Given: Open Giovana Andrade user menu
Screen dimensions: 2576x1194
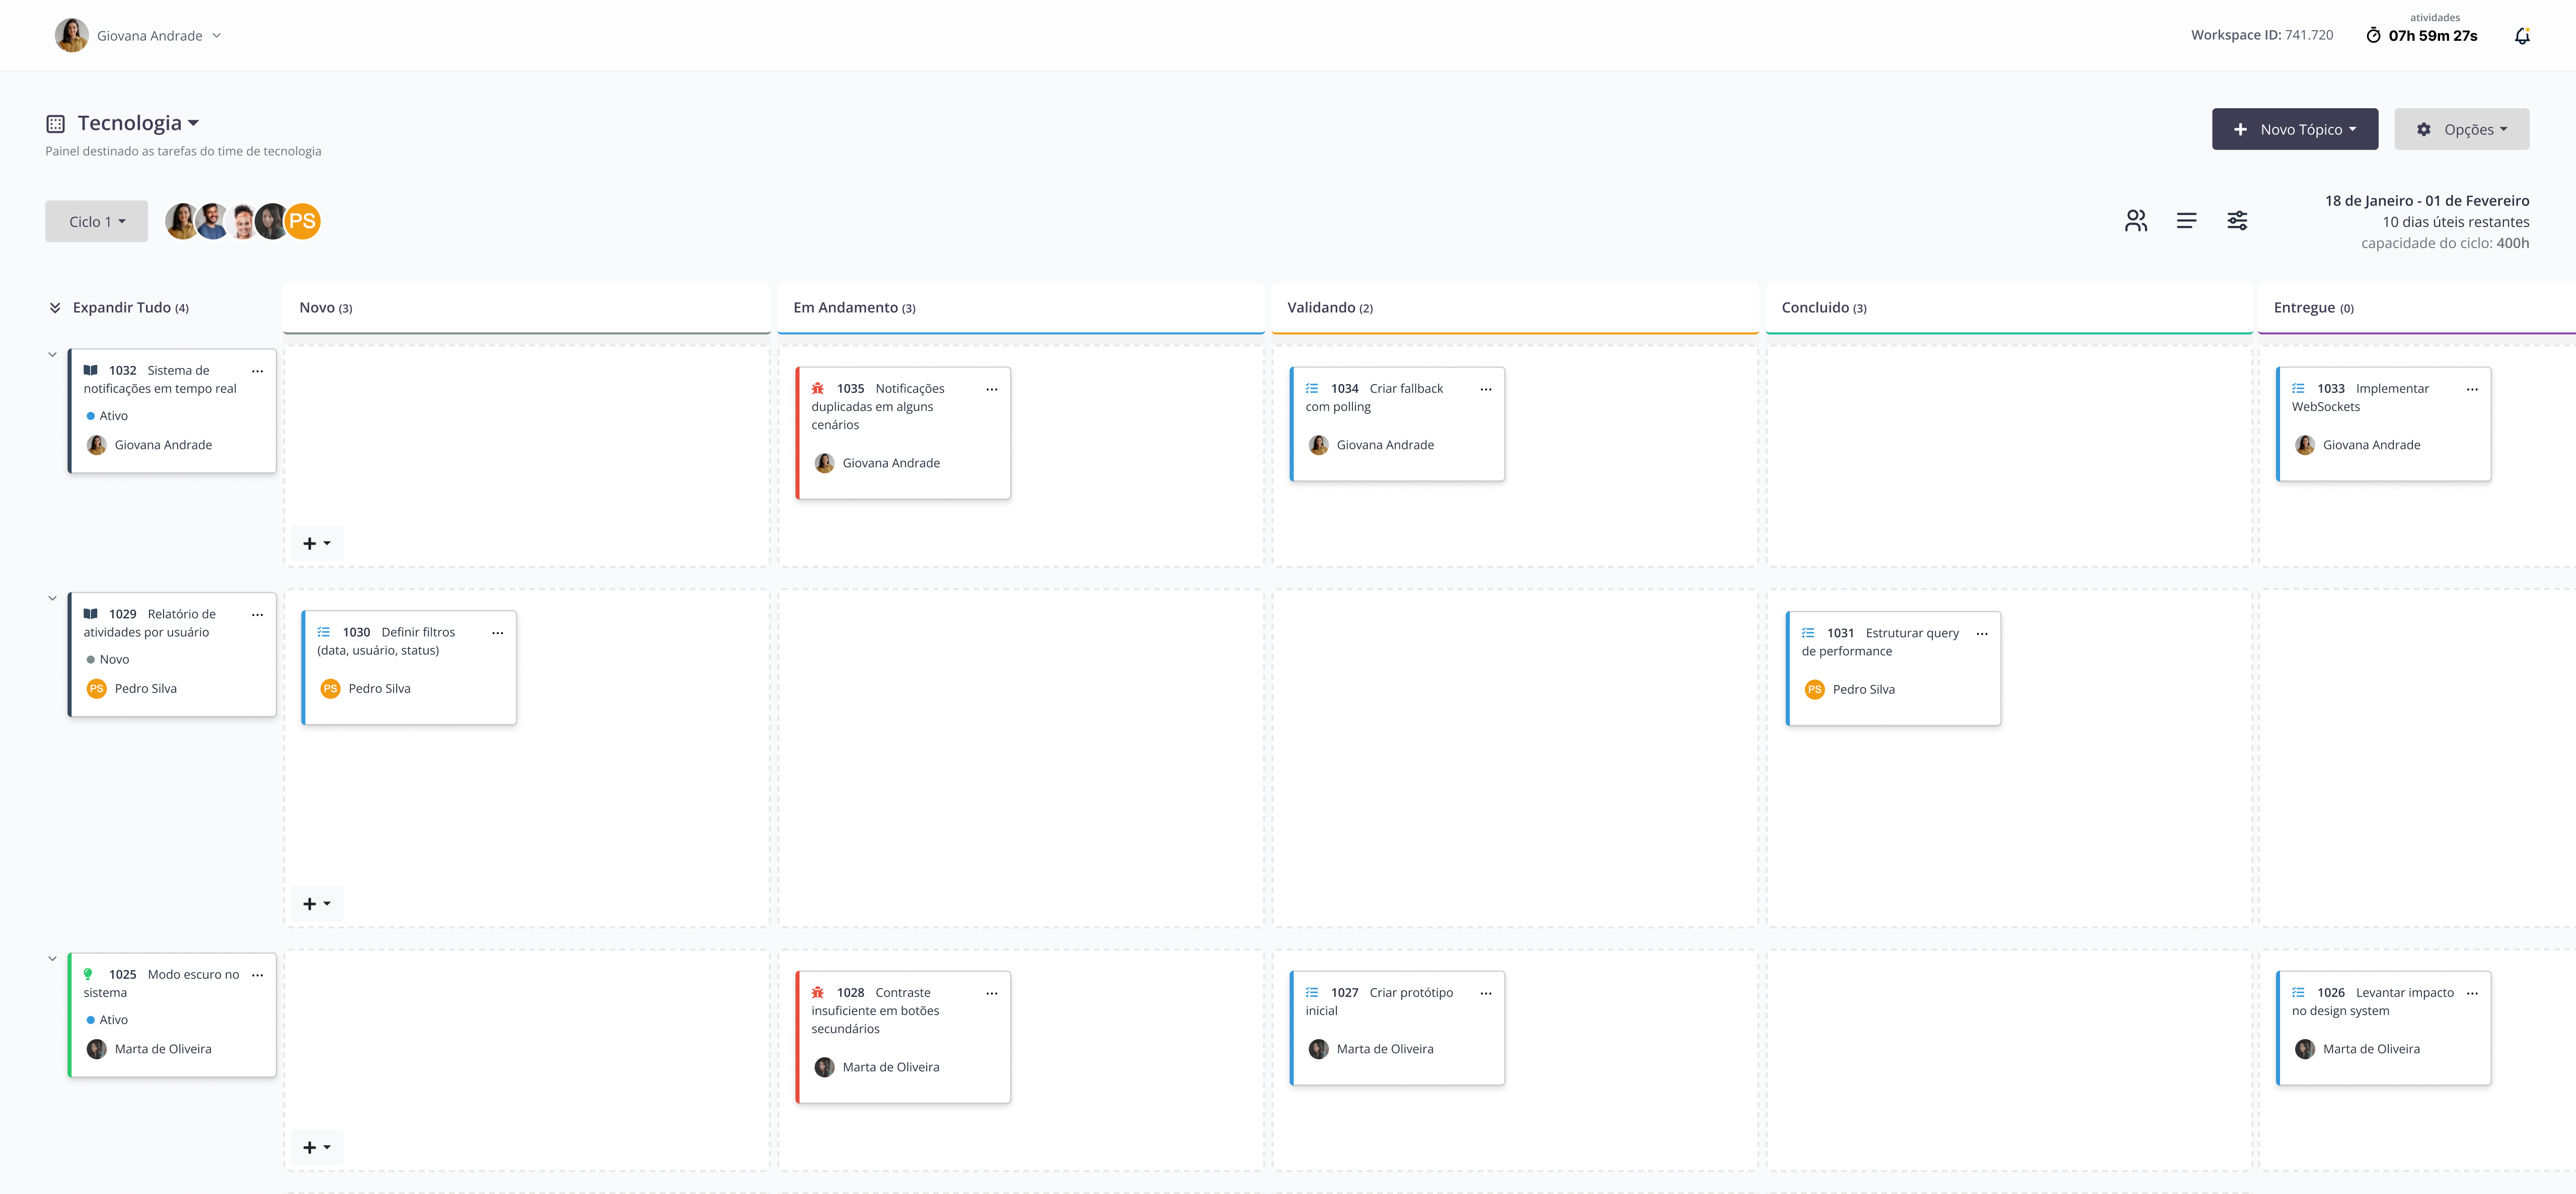Looking at the screenshot, I should tap(149, 36).
